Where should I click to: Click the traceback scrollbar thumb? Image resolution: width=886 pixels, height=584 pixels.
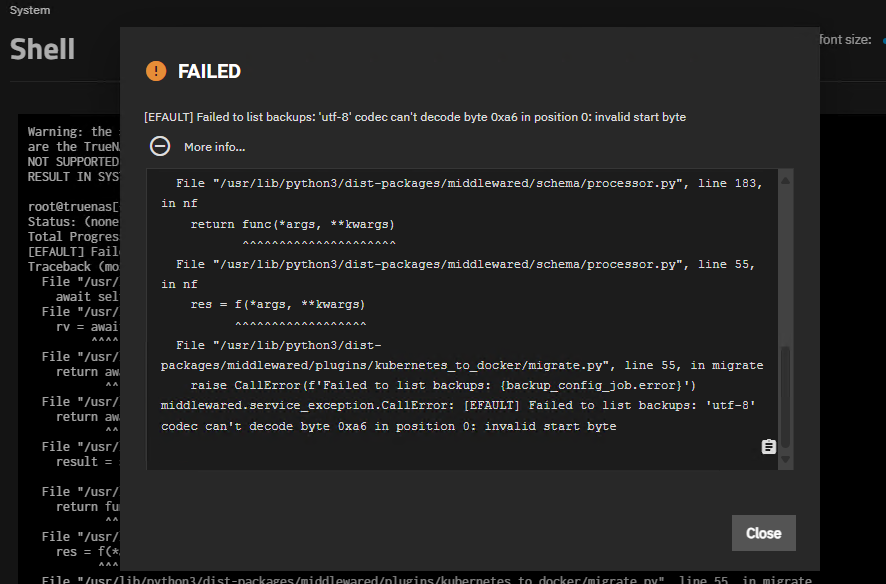click(x=786, y=400)
